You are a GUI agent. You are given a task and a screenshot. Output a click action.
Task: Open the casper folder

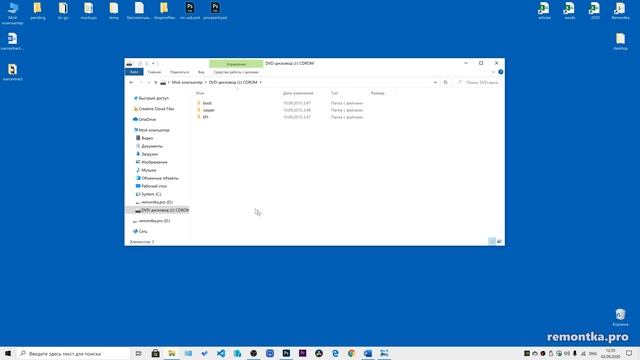coord(208,110)
